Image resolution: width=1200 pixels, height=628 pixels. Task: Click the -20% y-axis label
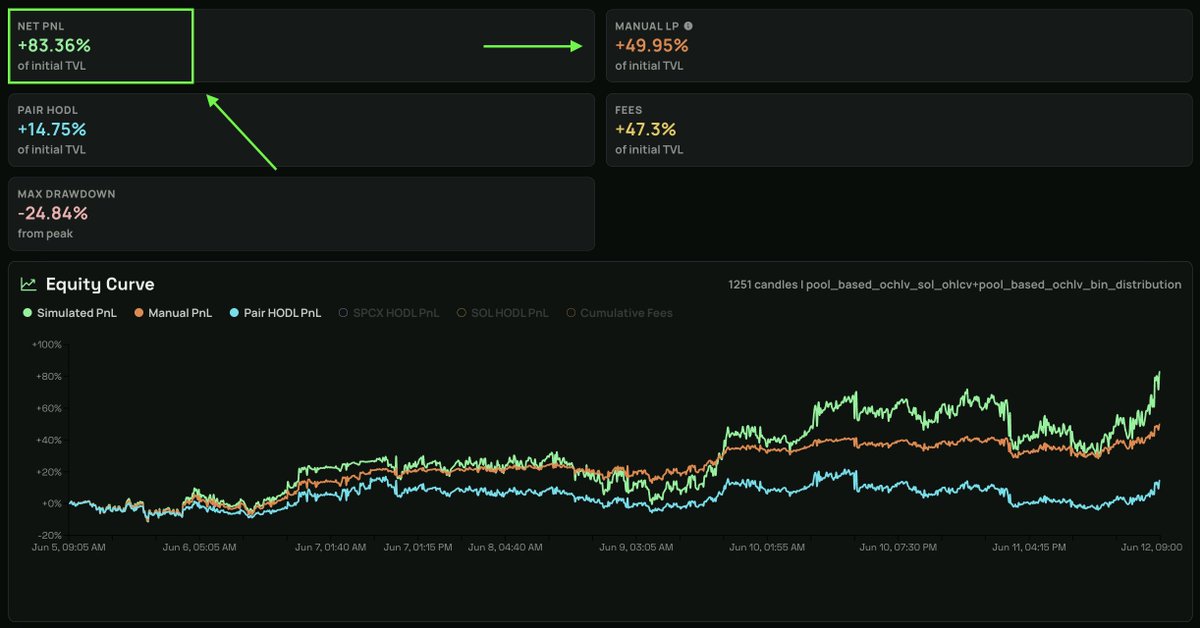coord(49,536)
